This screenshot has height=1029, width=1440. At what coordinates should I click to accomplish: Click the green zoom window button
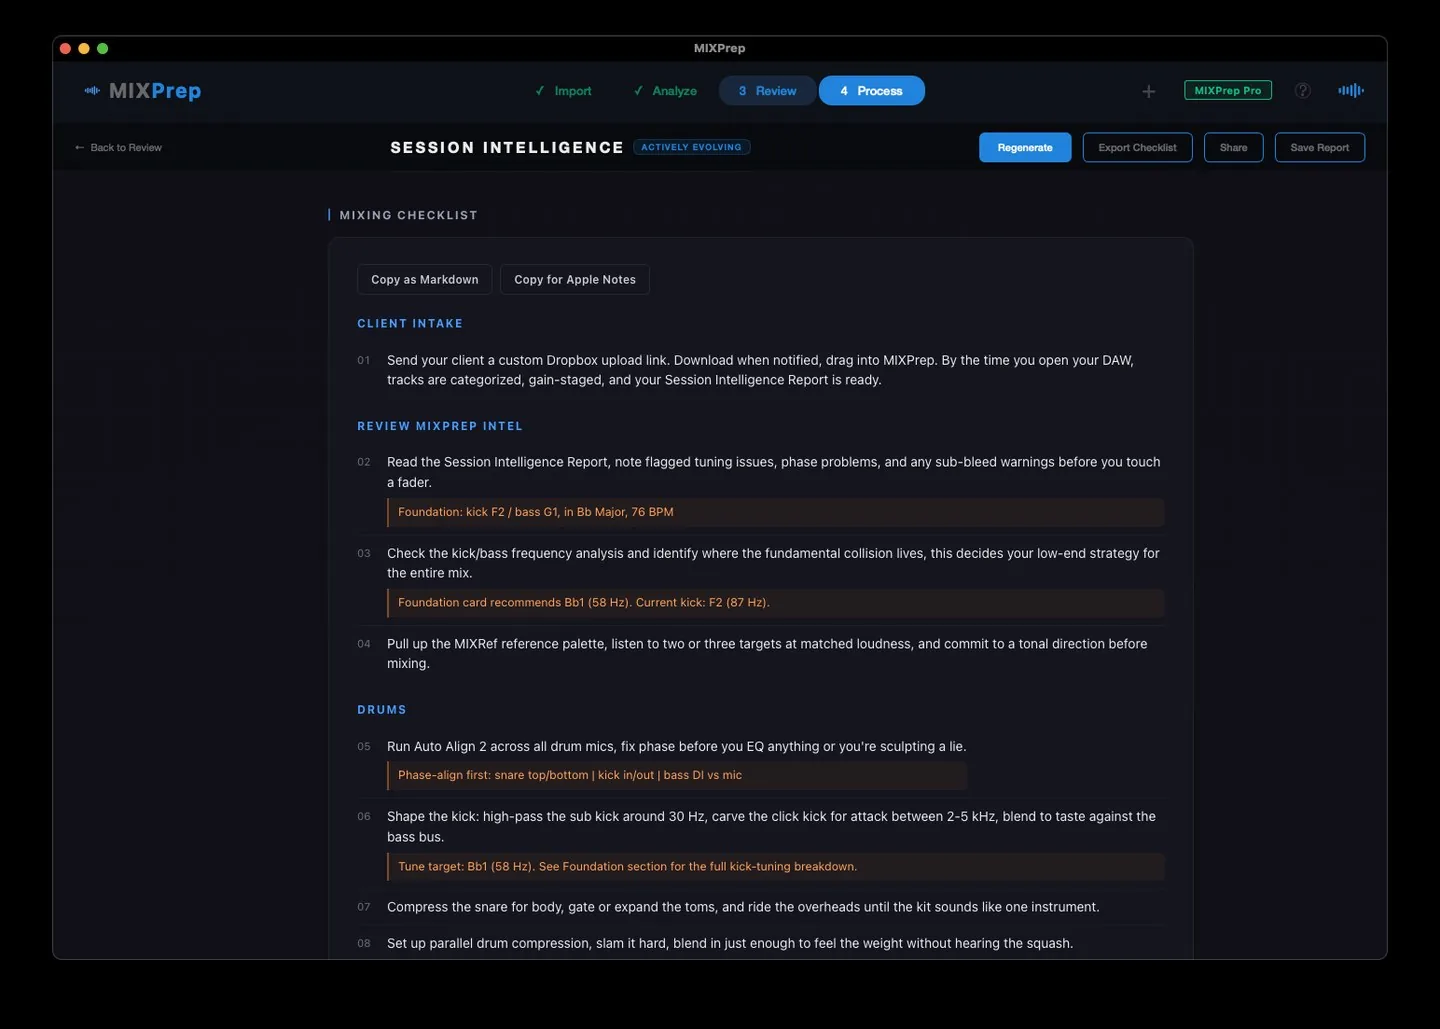pos(102,48)
